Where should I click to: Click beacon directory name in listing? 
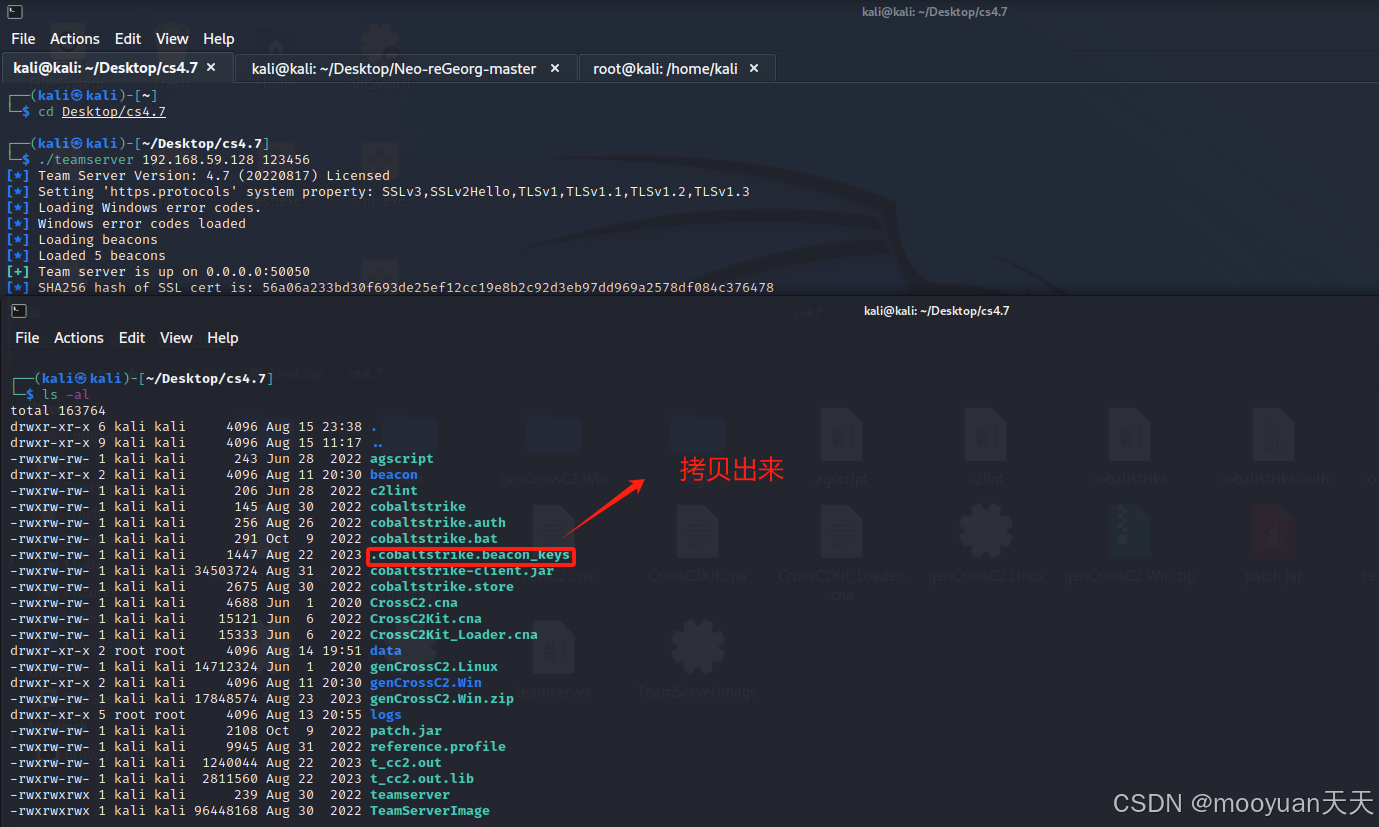[394, 475]
